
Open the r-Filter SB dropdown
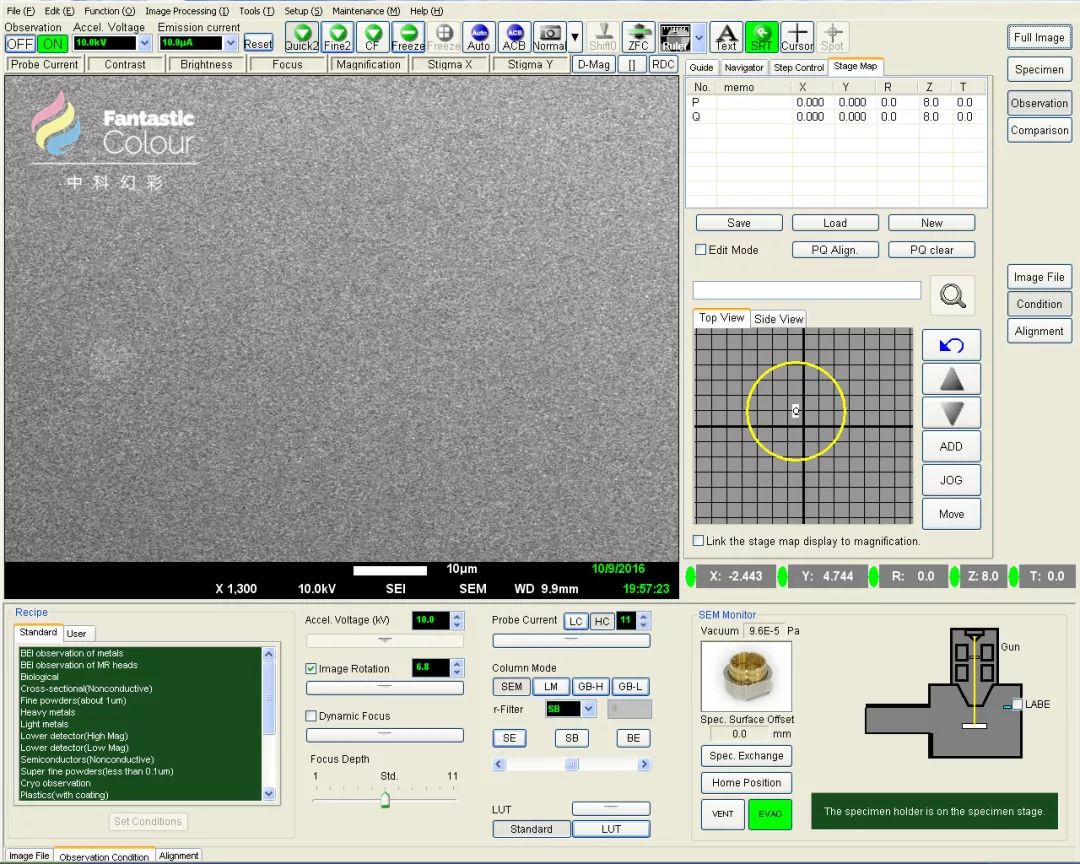point(588,709)
